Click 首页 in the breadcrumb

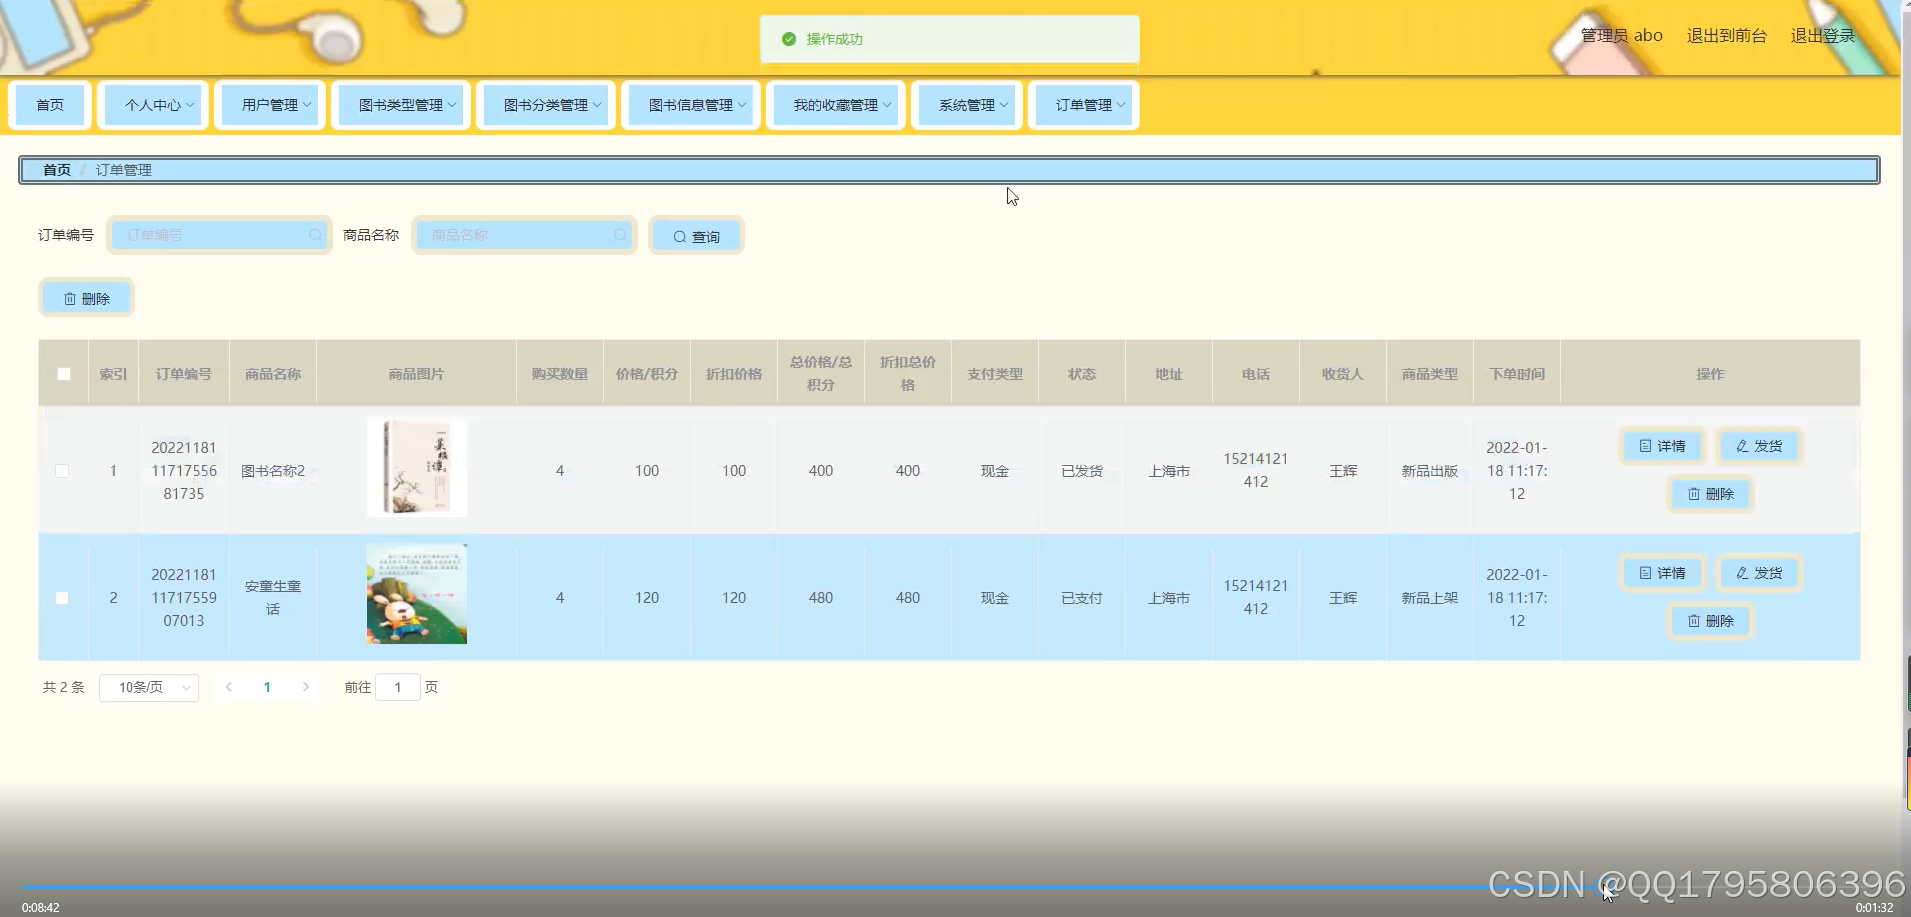point(56,169)
